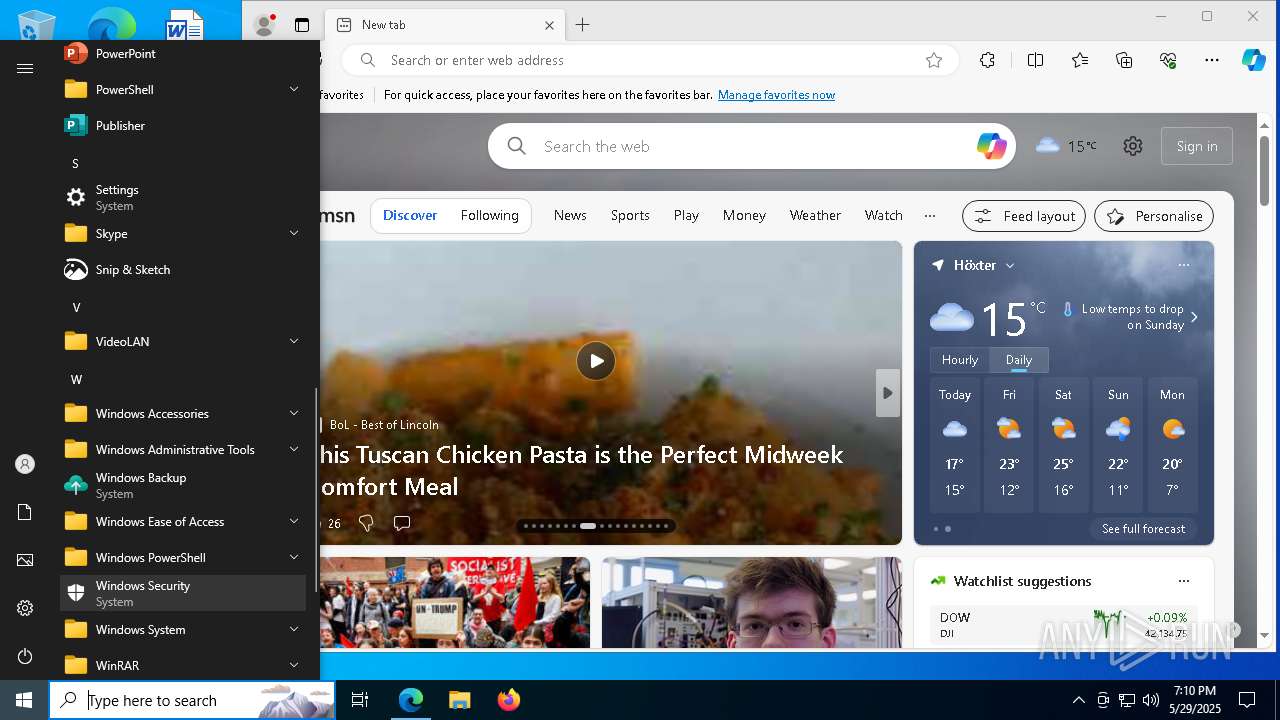Open Windows Backup entry

[x=183, y=485]
